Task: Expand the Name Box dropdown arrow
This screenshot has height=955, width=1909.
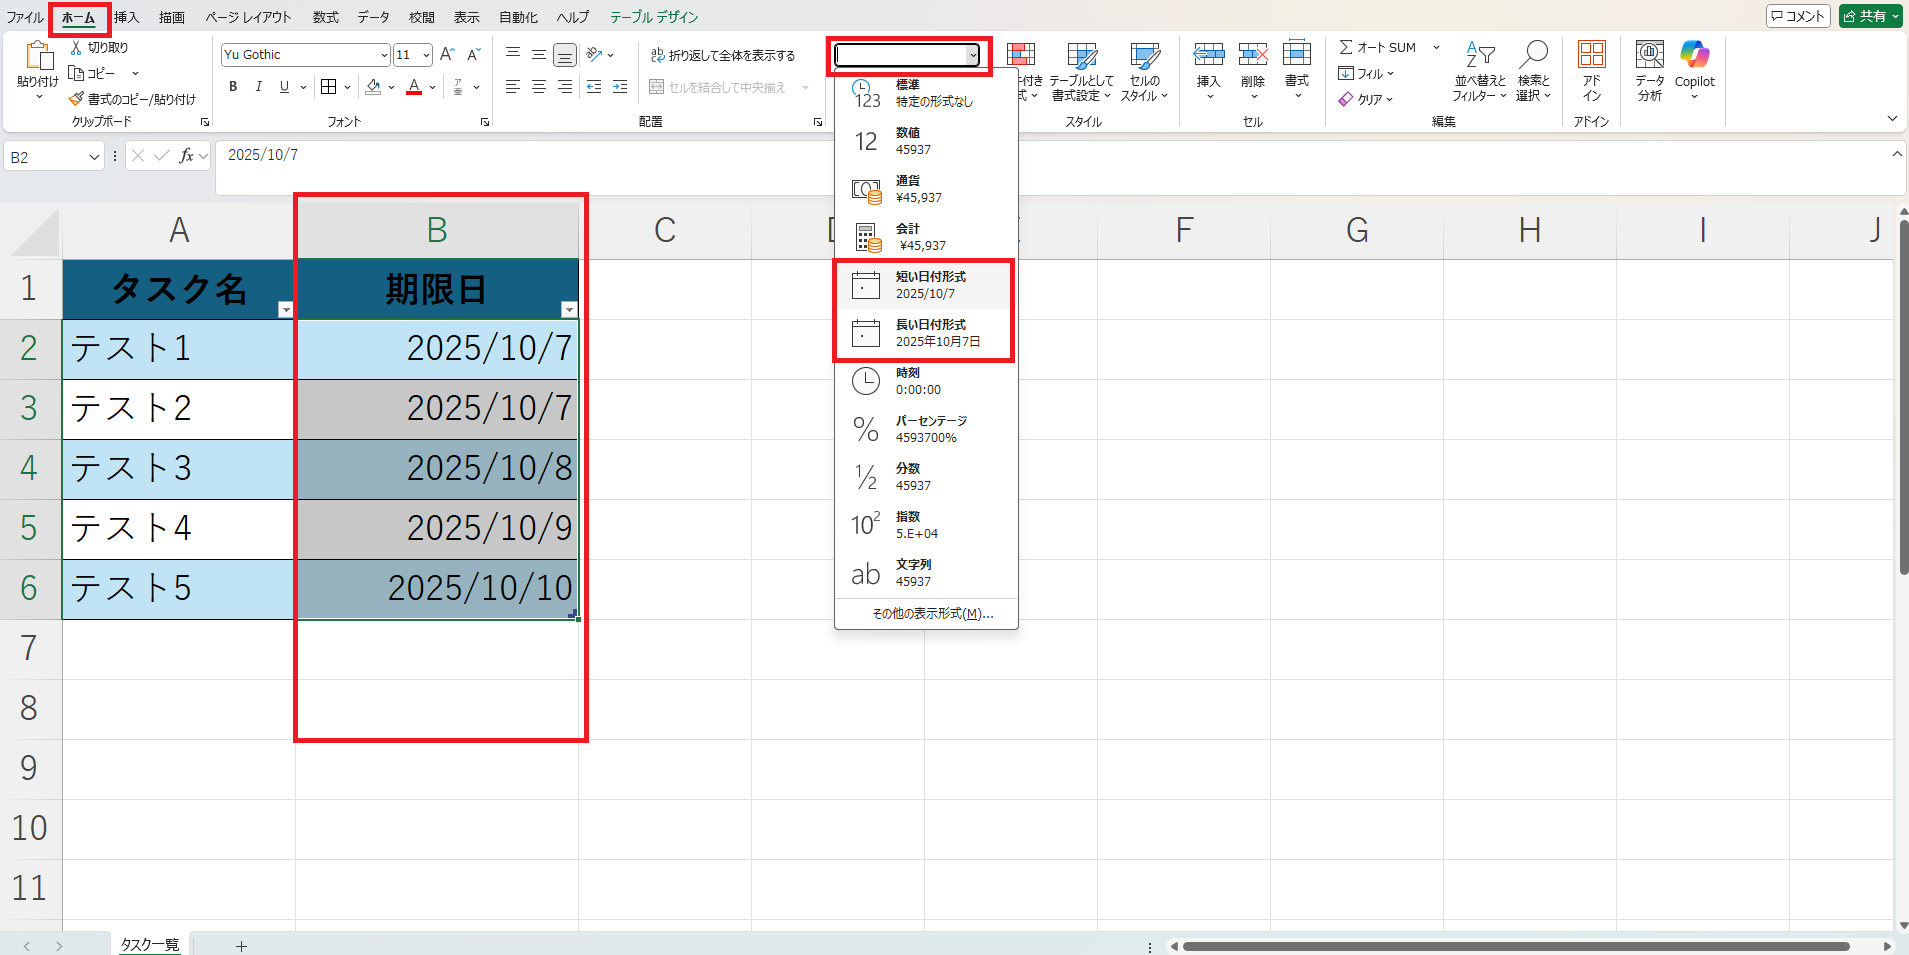Action: (x=94, y=157)
